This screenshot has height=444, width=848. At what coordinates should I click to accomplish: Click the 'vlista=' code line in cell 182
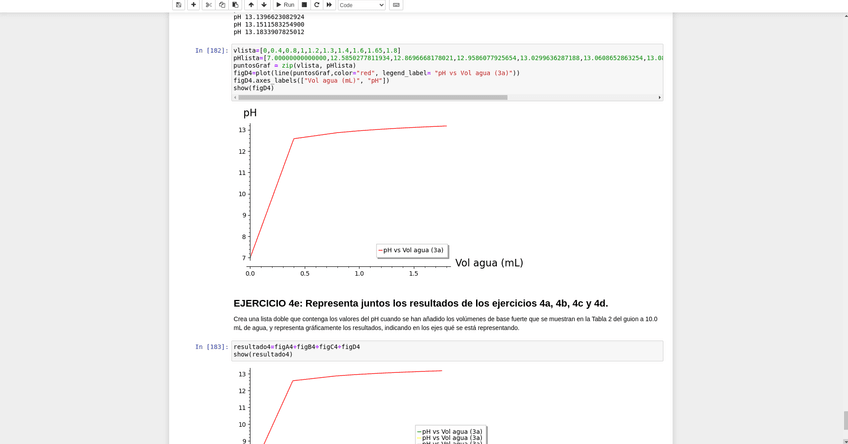pyautogui.click(x=317, y=50)
